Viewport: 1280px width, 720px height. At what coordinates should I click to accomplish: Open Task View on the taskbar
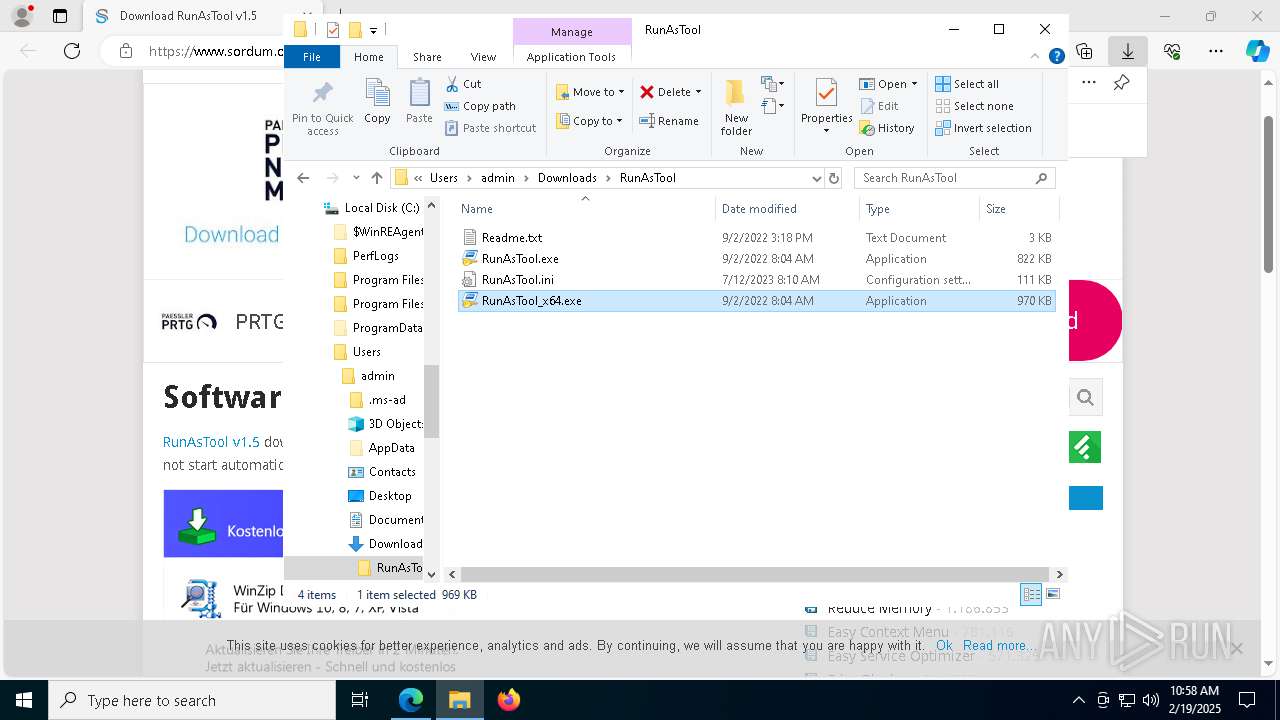360,700
